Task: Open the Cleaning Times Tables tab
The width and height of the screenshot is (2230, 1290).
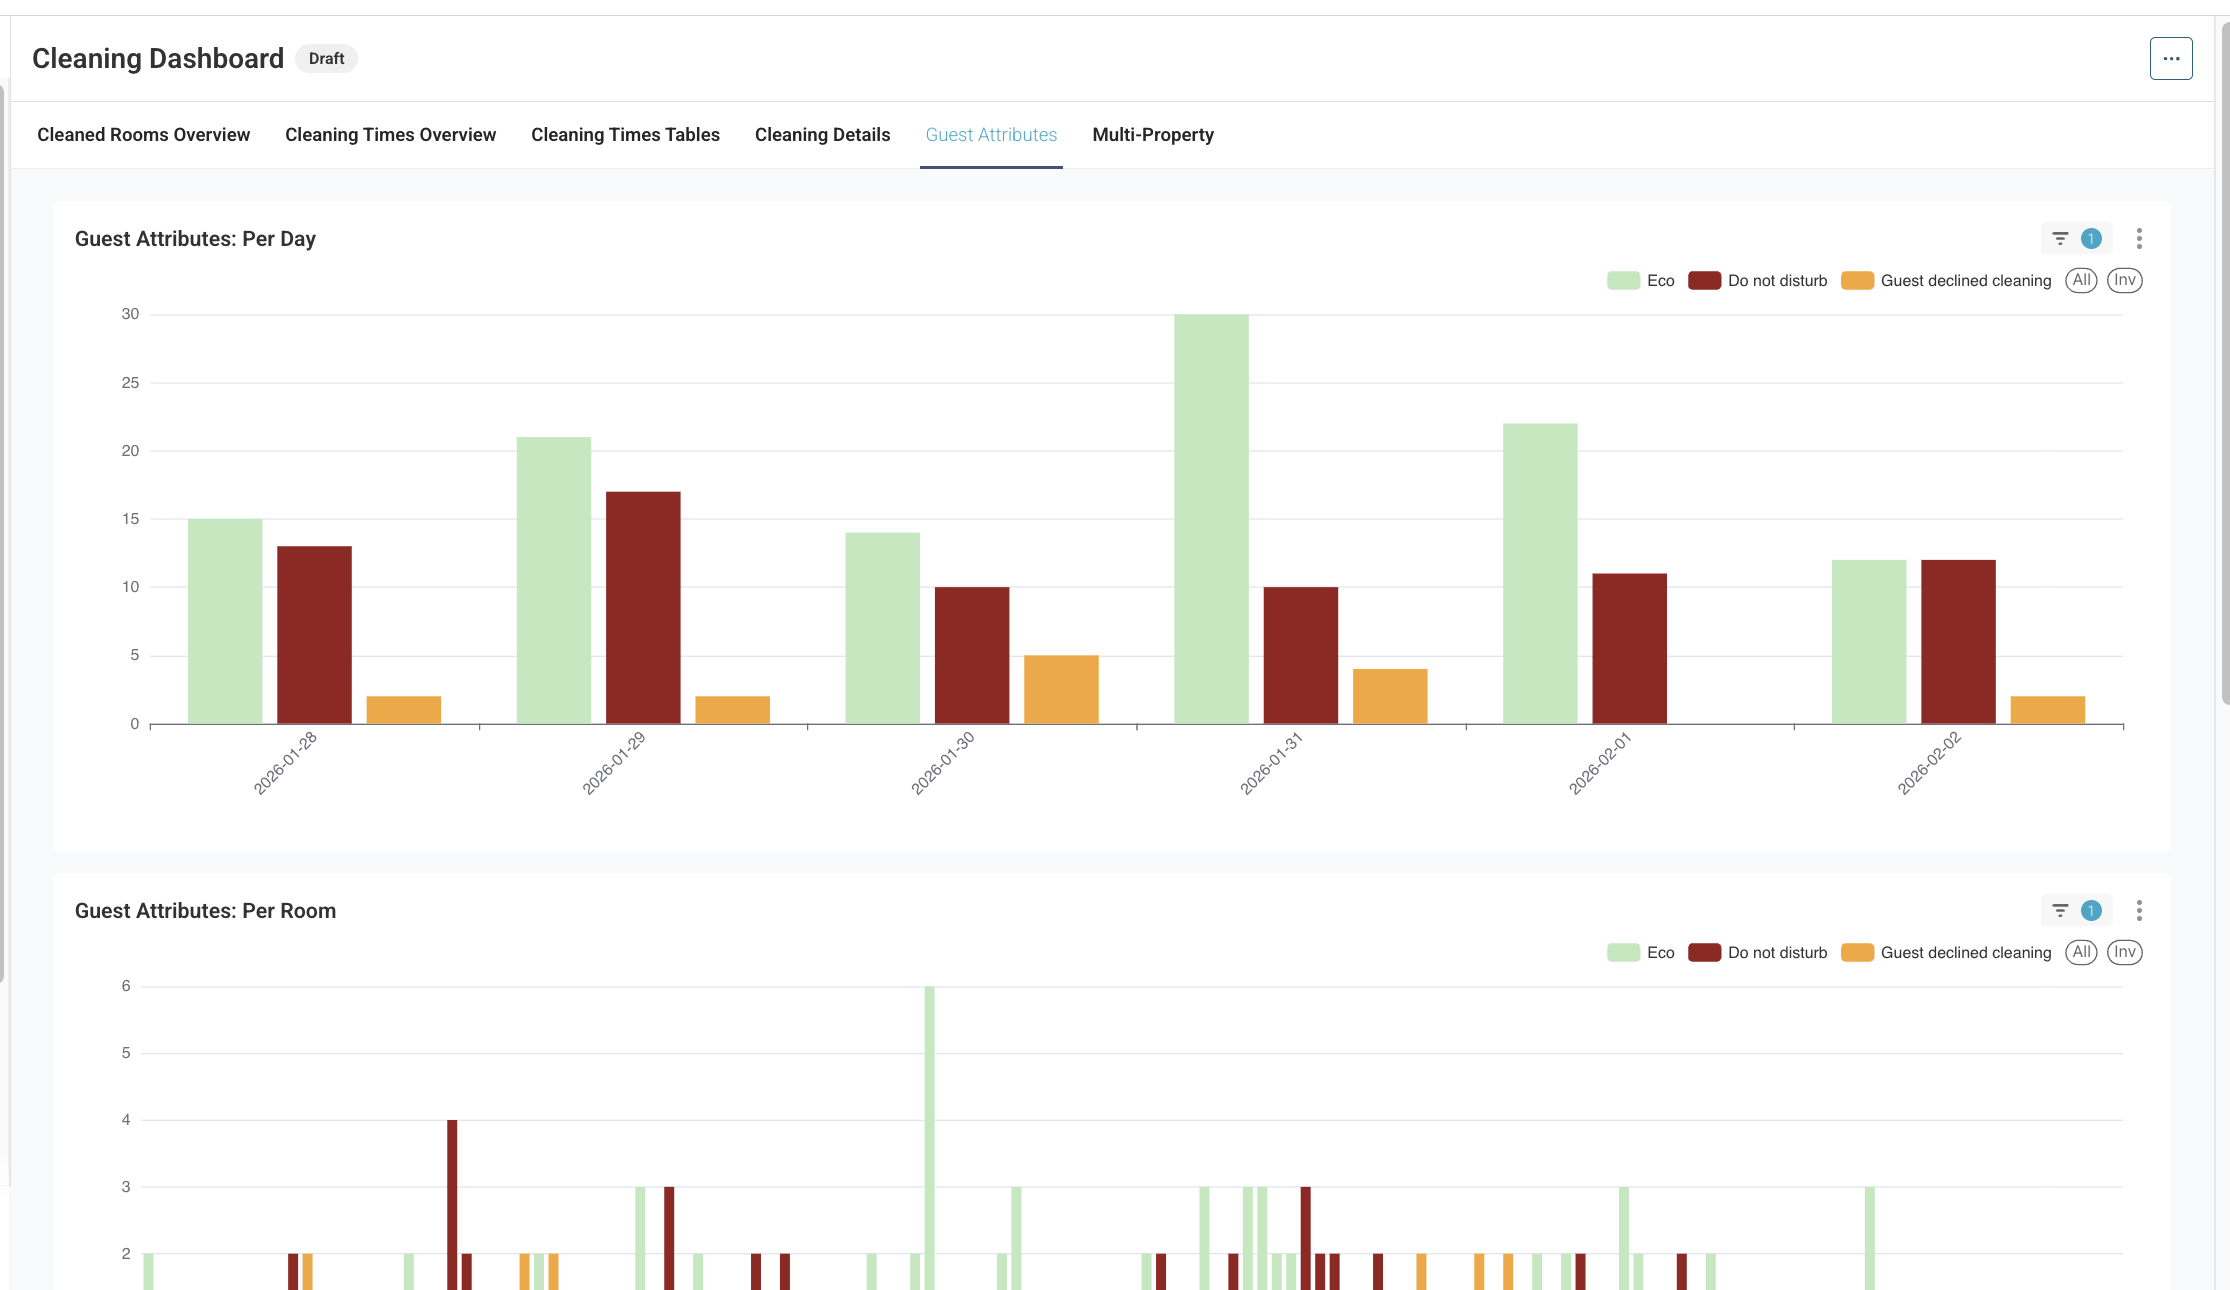Action: 625,135
